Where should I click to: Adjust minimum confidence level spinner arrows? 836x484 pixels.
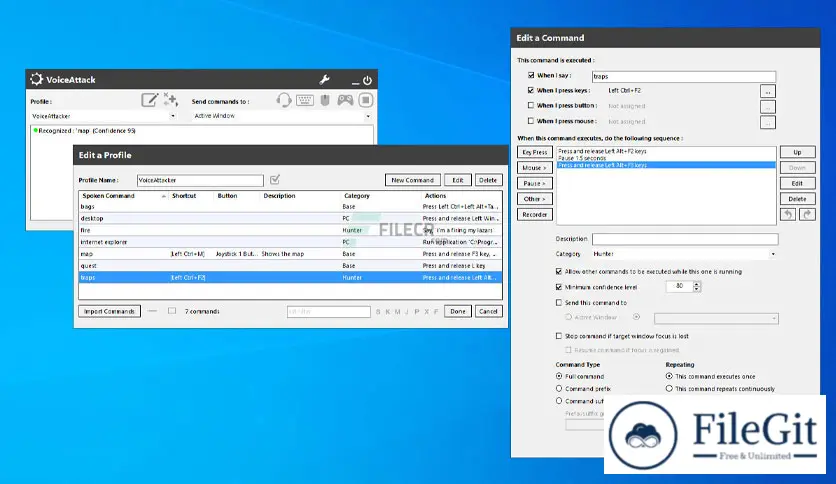pos(697,287)
